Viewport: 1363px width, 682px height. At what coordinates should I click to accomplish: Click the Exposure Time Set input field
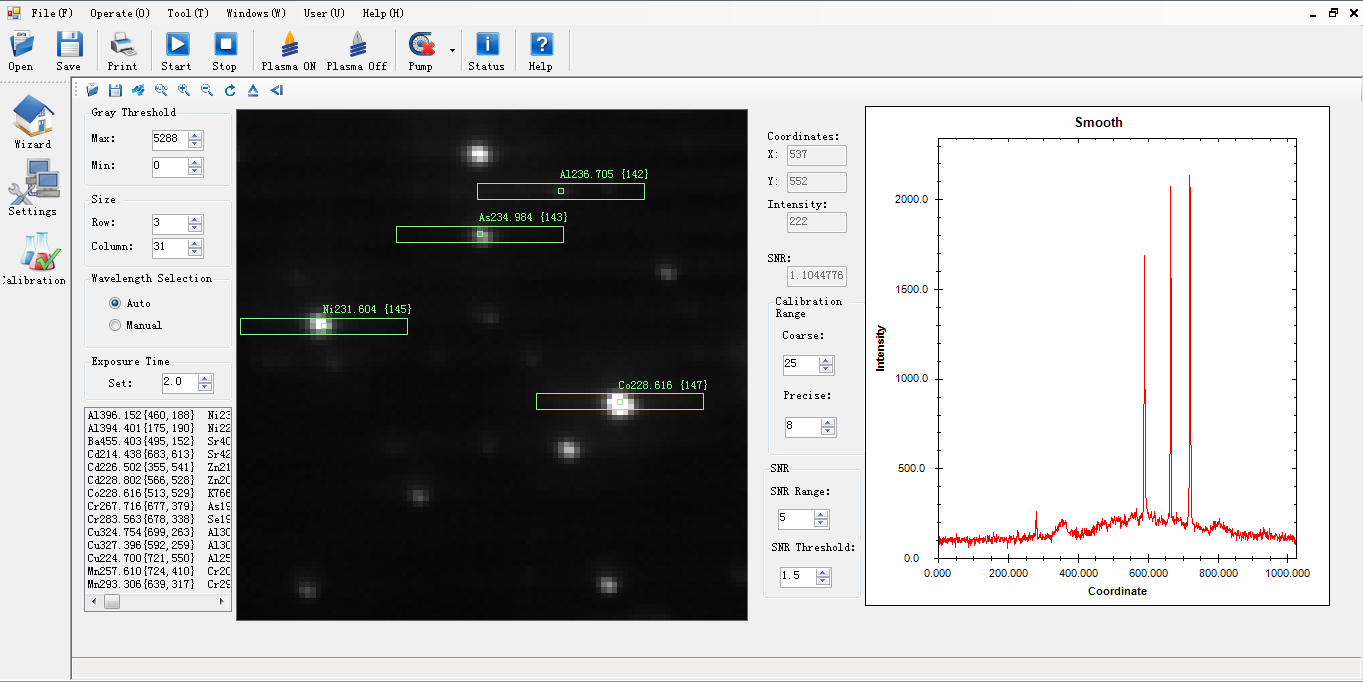pyautogui.click(x=180, y=382)
